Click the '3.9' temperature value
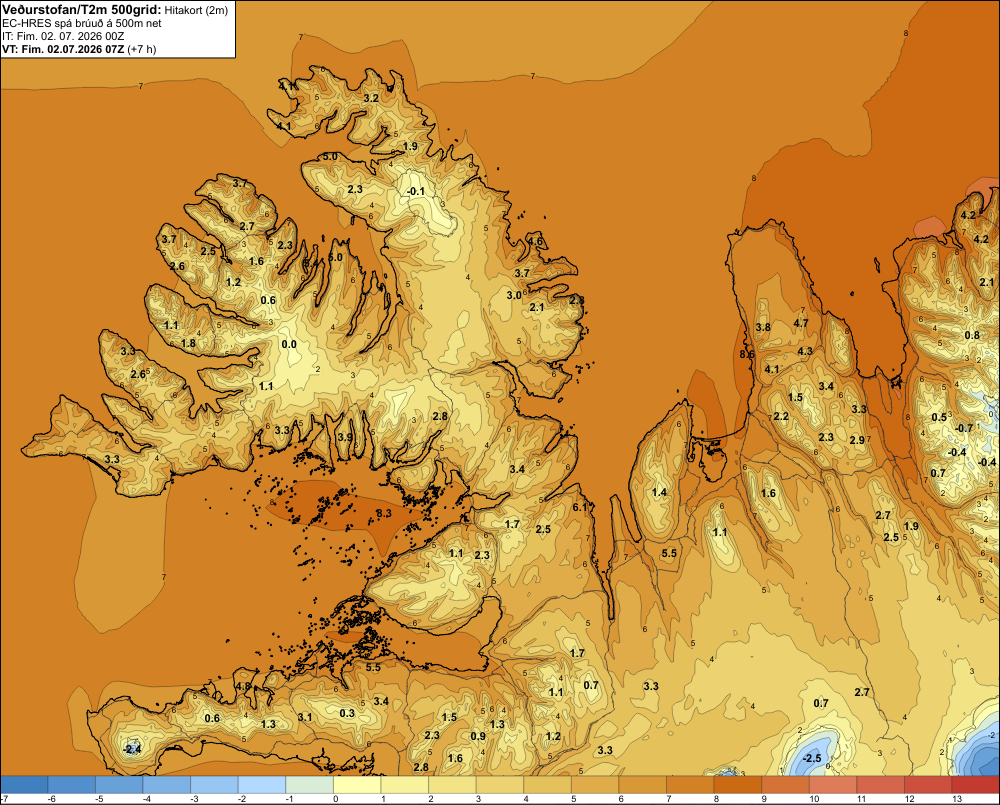 click(345, 437)
